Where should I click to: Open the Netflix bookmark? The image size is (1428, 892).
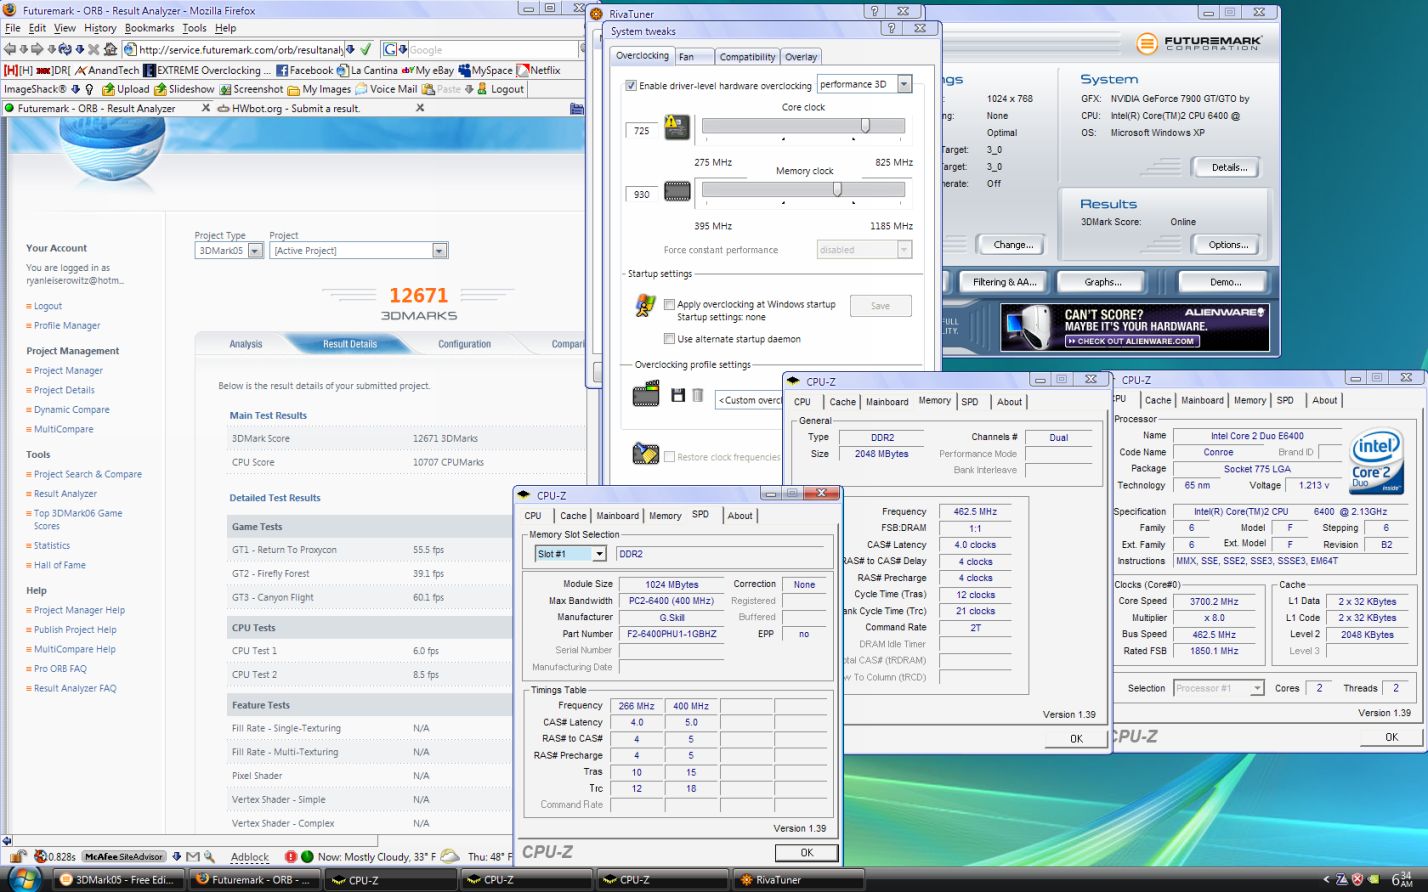pos(538,70)
